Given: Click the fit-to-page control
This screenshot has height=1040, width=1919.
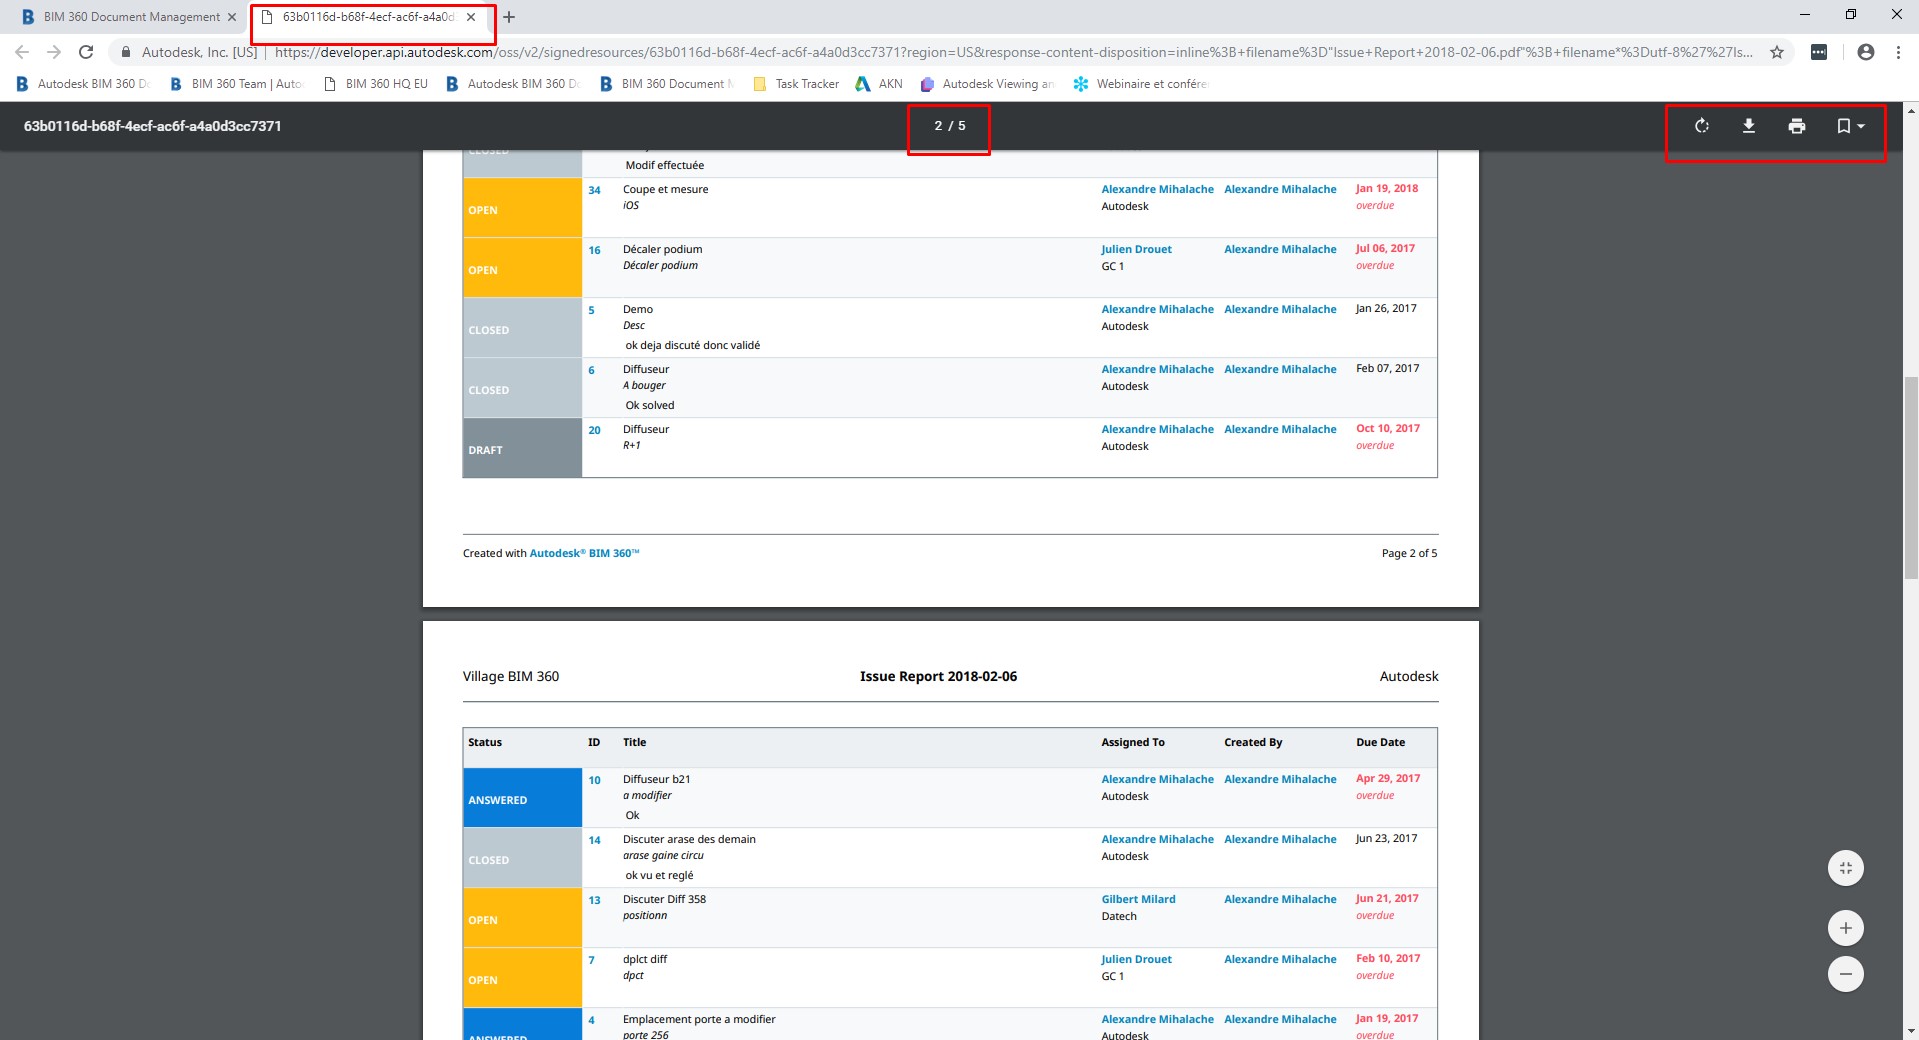Looking at the screenshot, I should point(1845,867).
